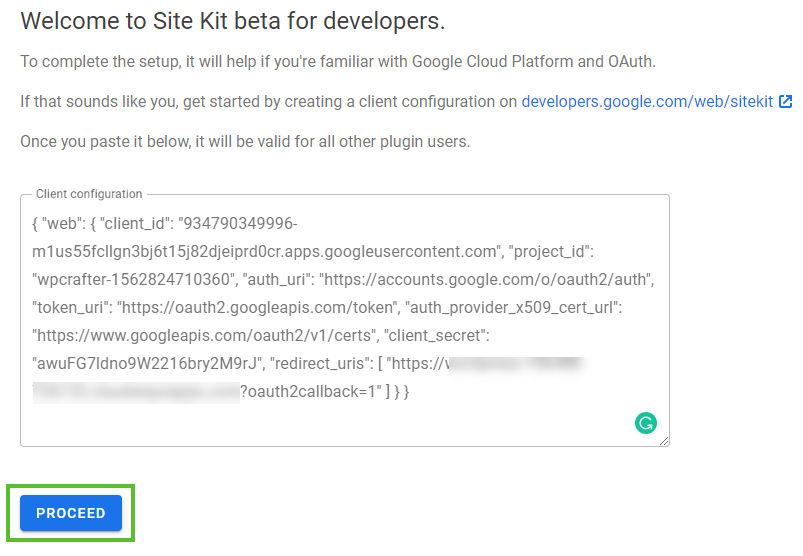Click the "project_id" text in the configuration
The image size is (803, 556).
pyautogui.click(x=547, y=251)
